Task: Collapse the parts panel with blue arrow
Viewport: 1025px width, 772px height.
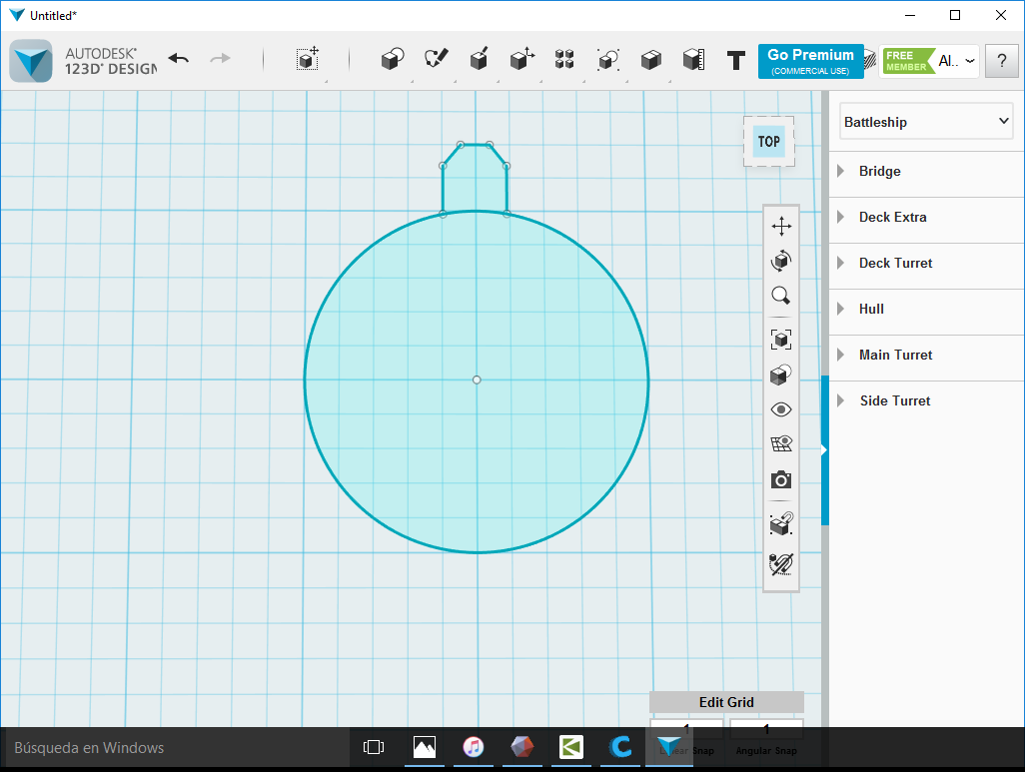Action: pos(824,450)
